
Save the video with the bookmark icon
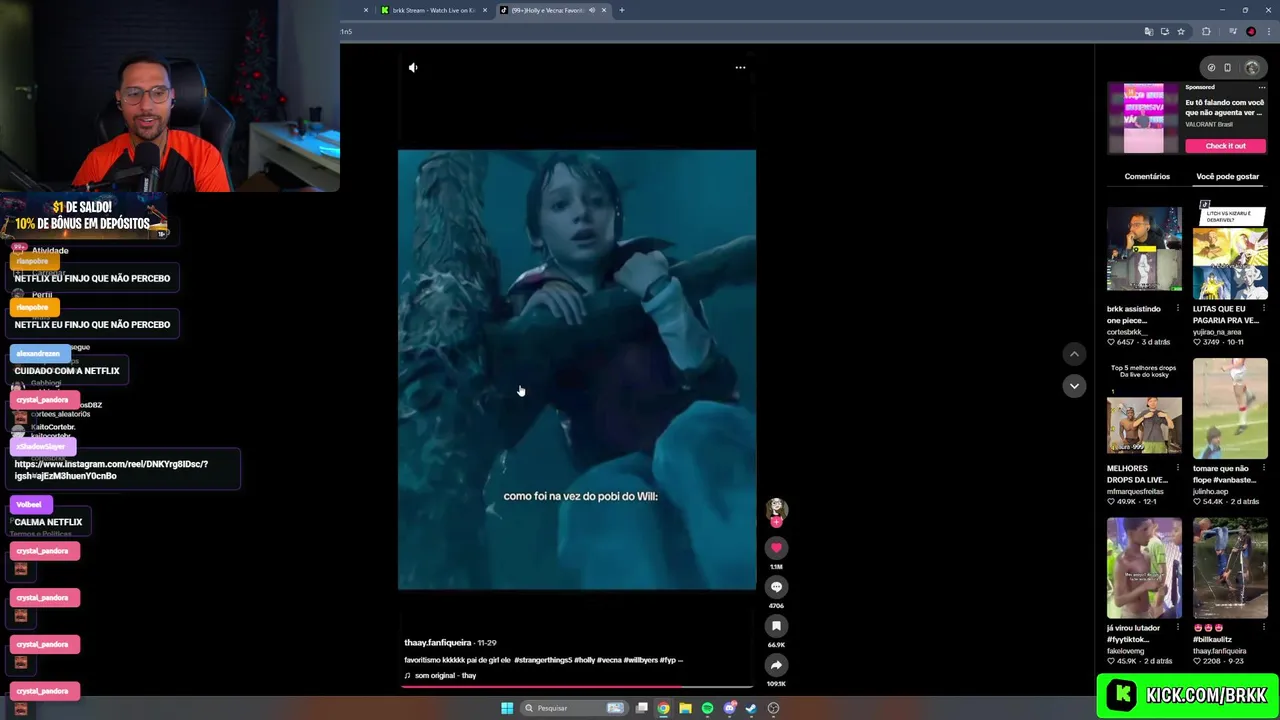point(776,626)
